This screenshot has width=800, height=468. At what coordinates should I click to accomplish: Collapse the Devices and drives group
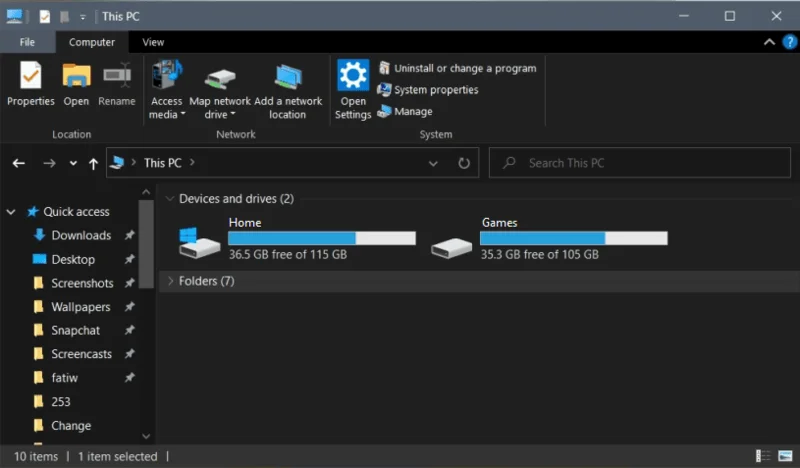point(169,199)
